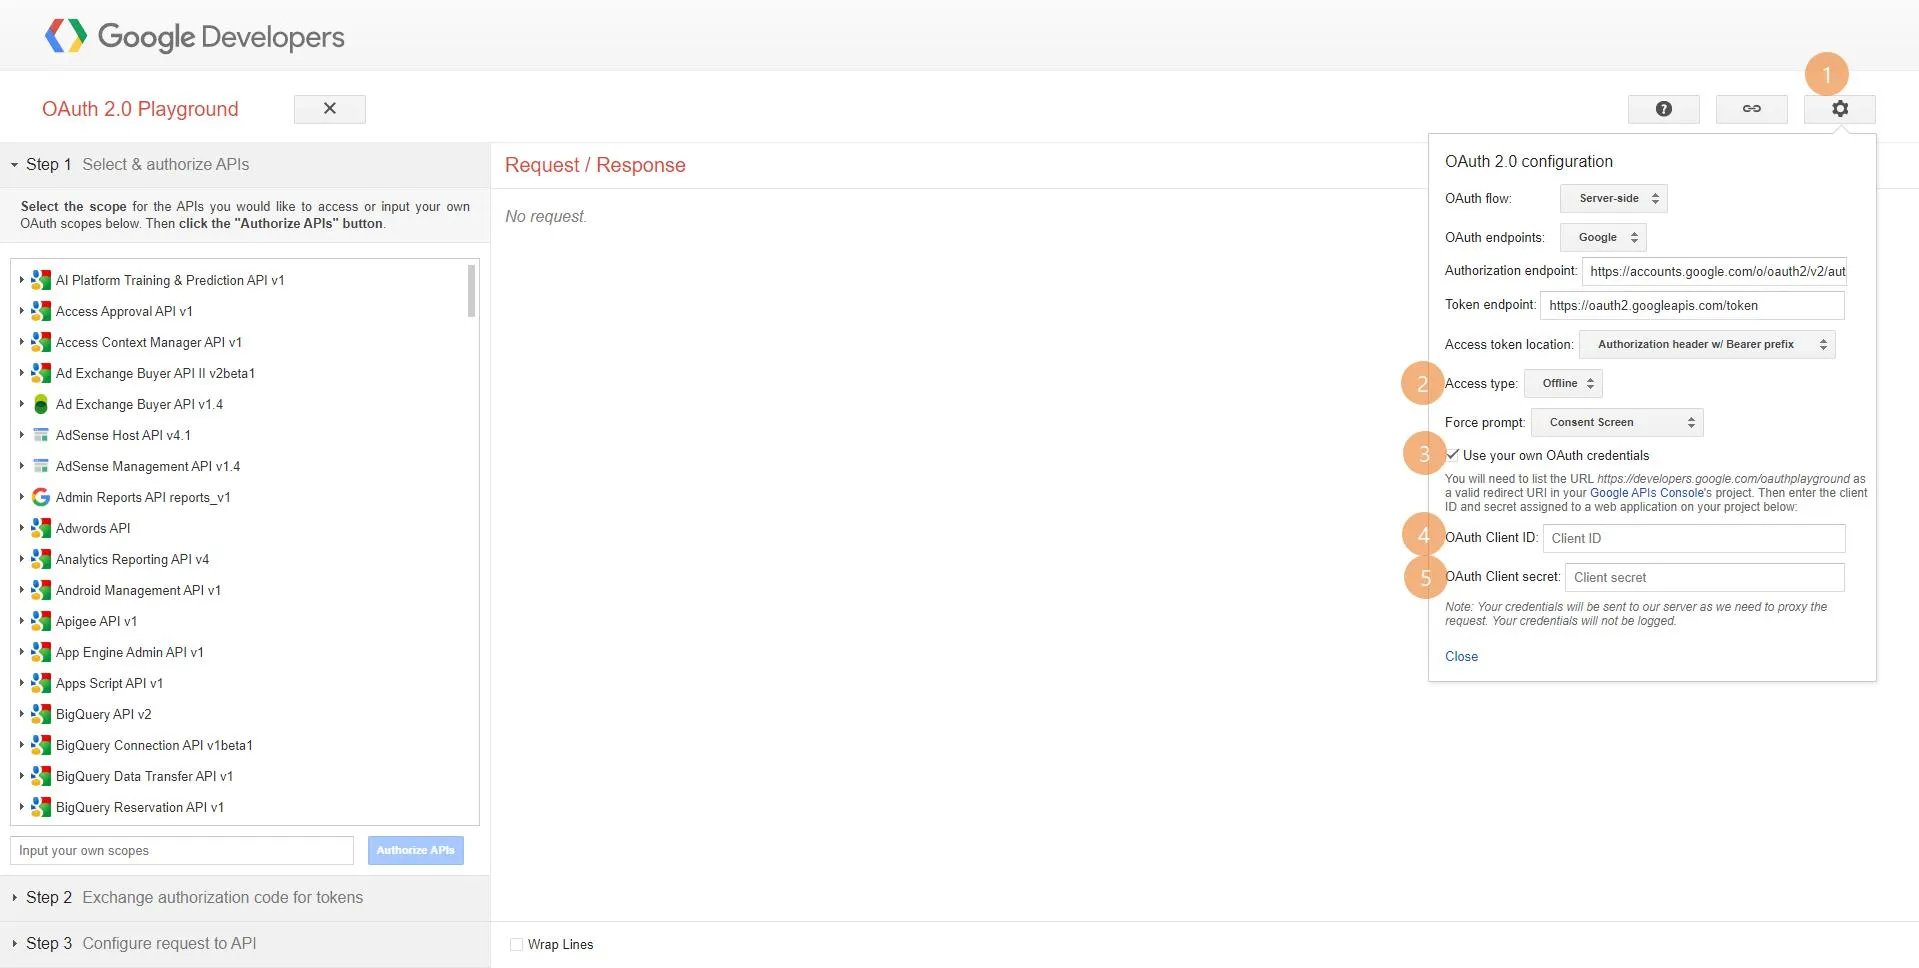Click the App Engine Admin API v1 icon
The width and height of the screenshot is (1919, 968).
pos(41,652)
